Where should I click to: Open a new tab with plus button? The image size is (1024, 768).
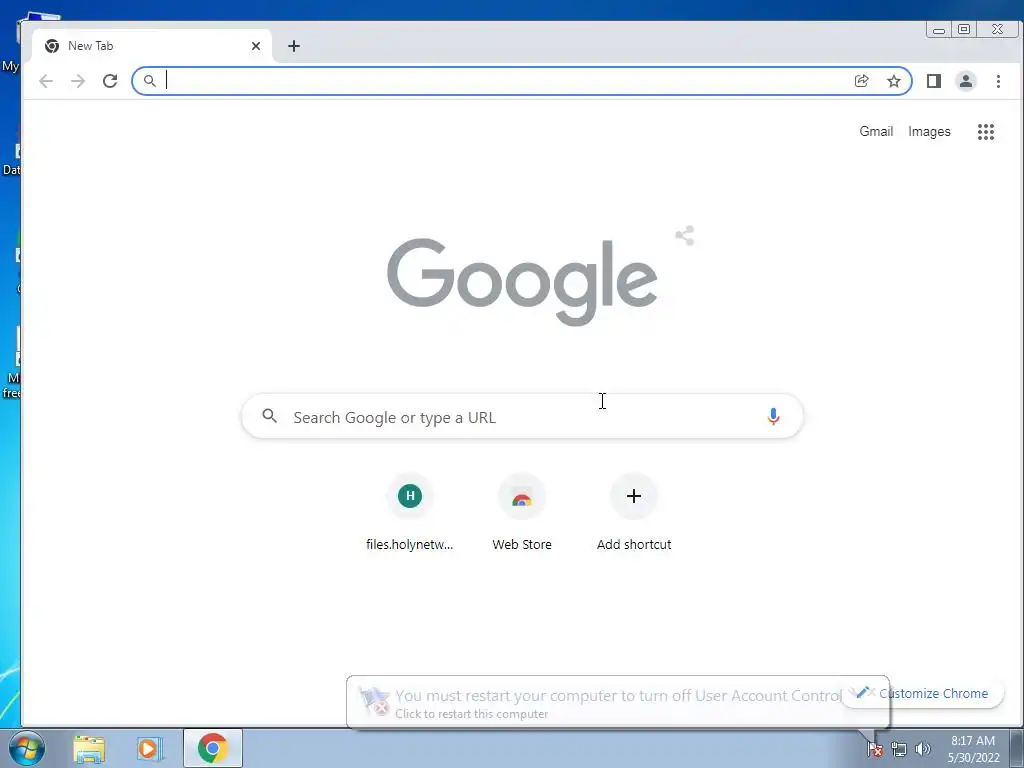tap(294, 46)
